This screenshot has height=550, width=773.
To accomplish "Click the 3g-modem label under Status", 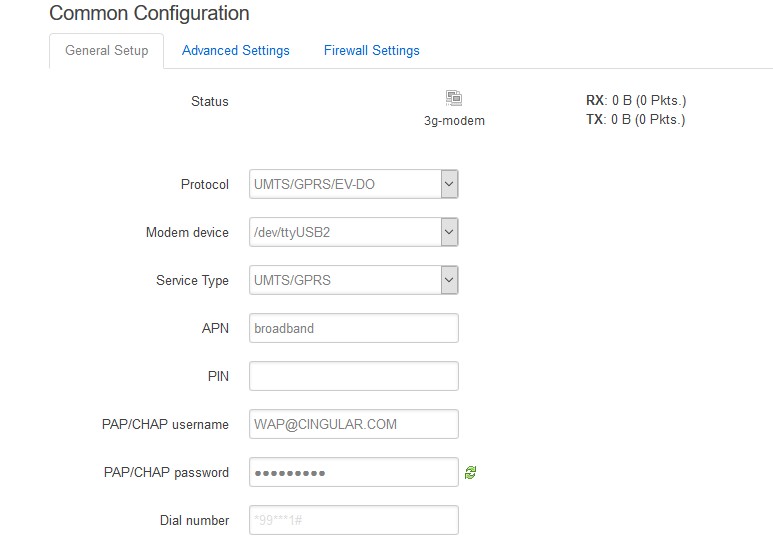I will [x=454, y=120].
